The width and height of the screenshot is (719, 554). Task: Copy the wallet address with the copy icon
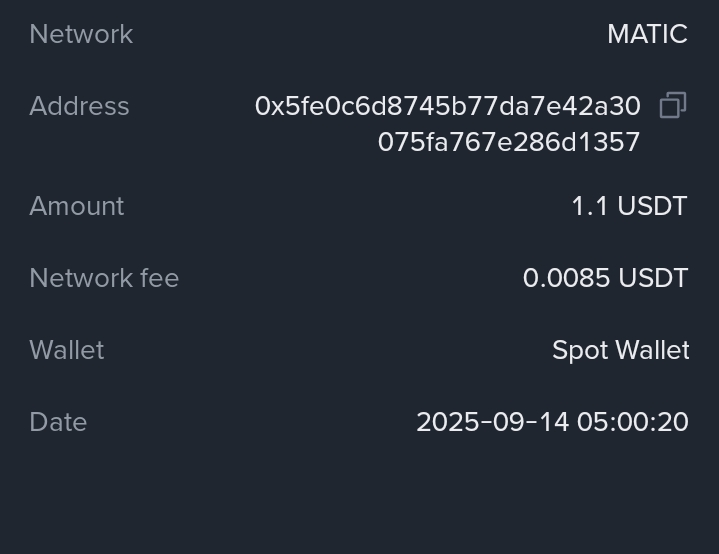click(x=673, y=105)
